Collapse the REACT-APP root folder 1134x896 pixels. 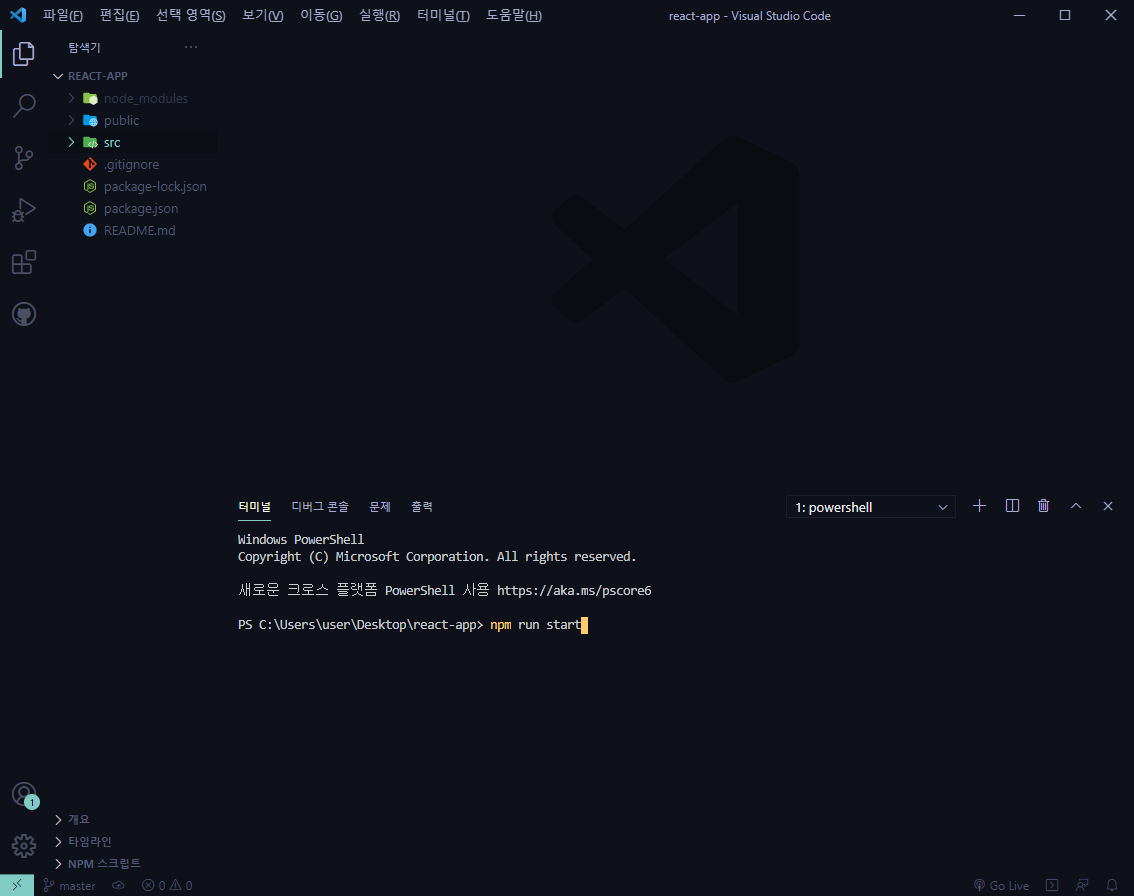(132, 76)
